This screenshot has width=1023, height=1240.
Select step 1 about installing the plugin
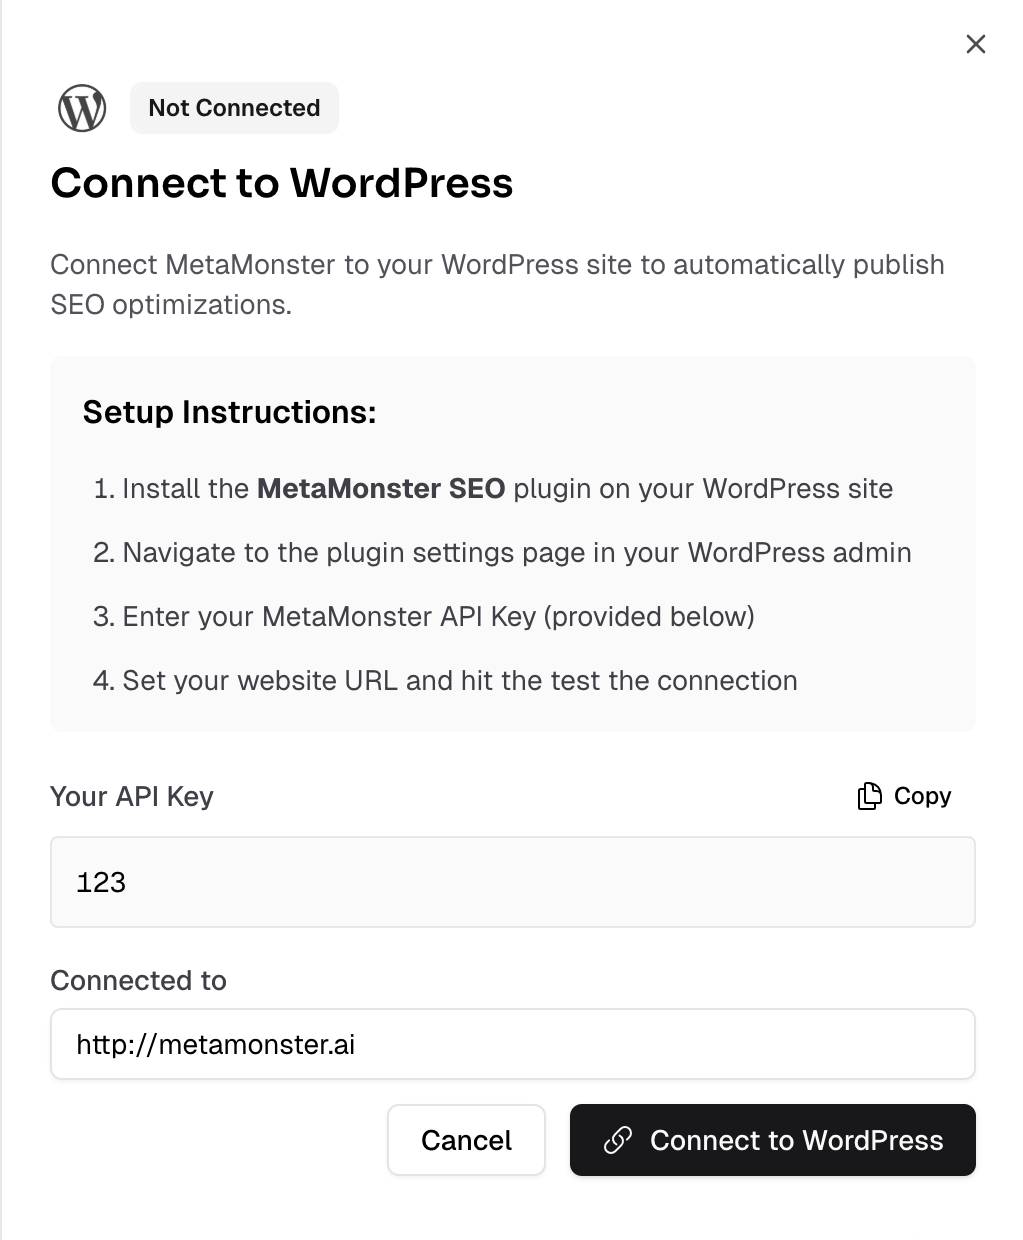click(x=493, y=489)
